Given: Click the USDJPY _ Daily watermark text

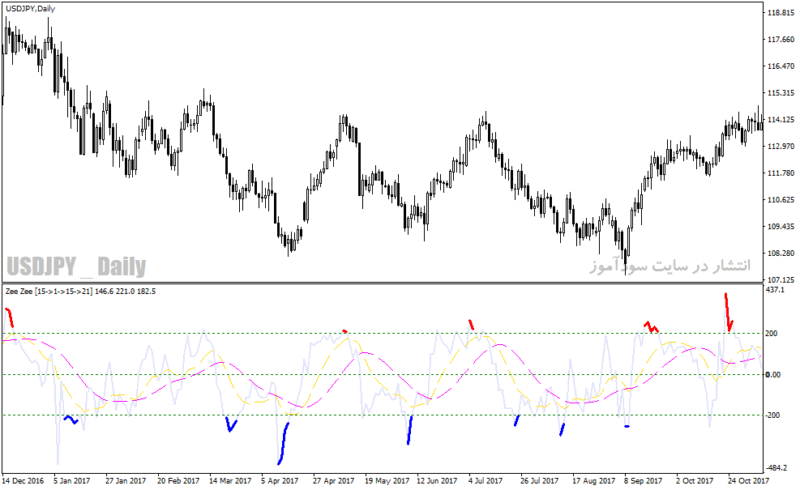Looking at the screenshot, I should click(76, 266).
